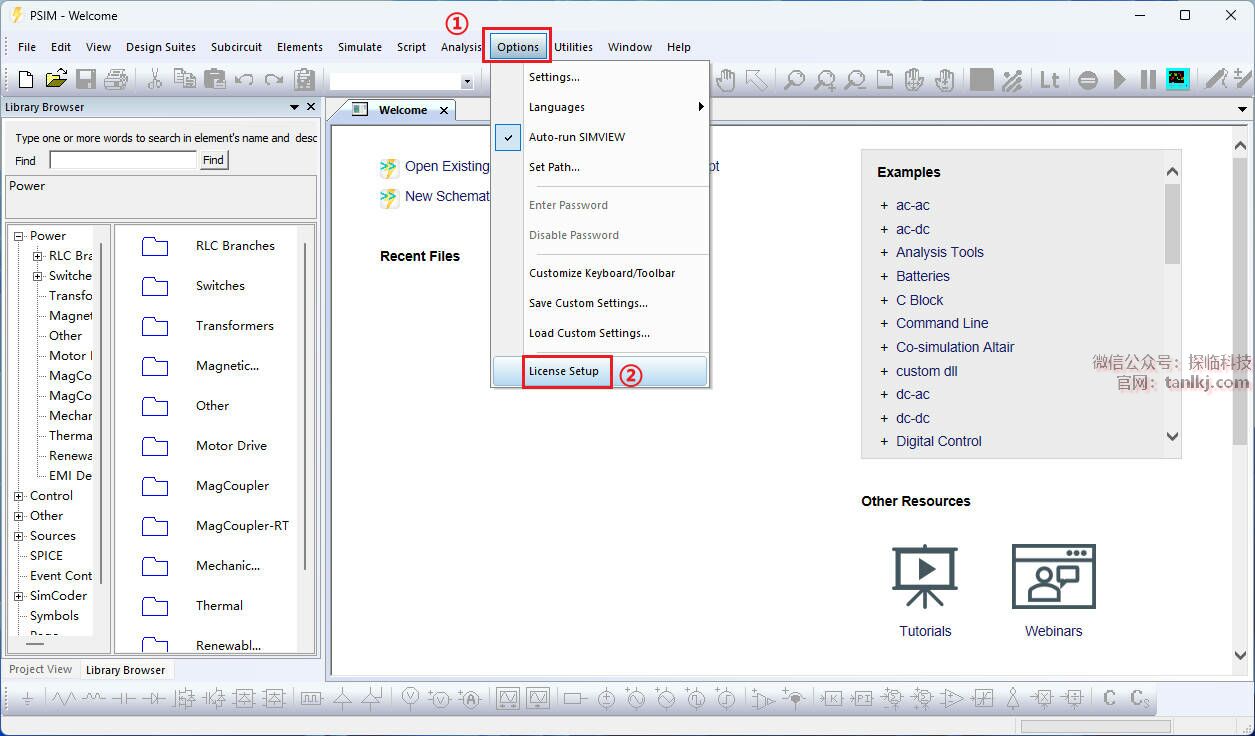Click the Undo arrow icon
1255x736 pixels.
(x=244, y=79)
